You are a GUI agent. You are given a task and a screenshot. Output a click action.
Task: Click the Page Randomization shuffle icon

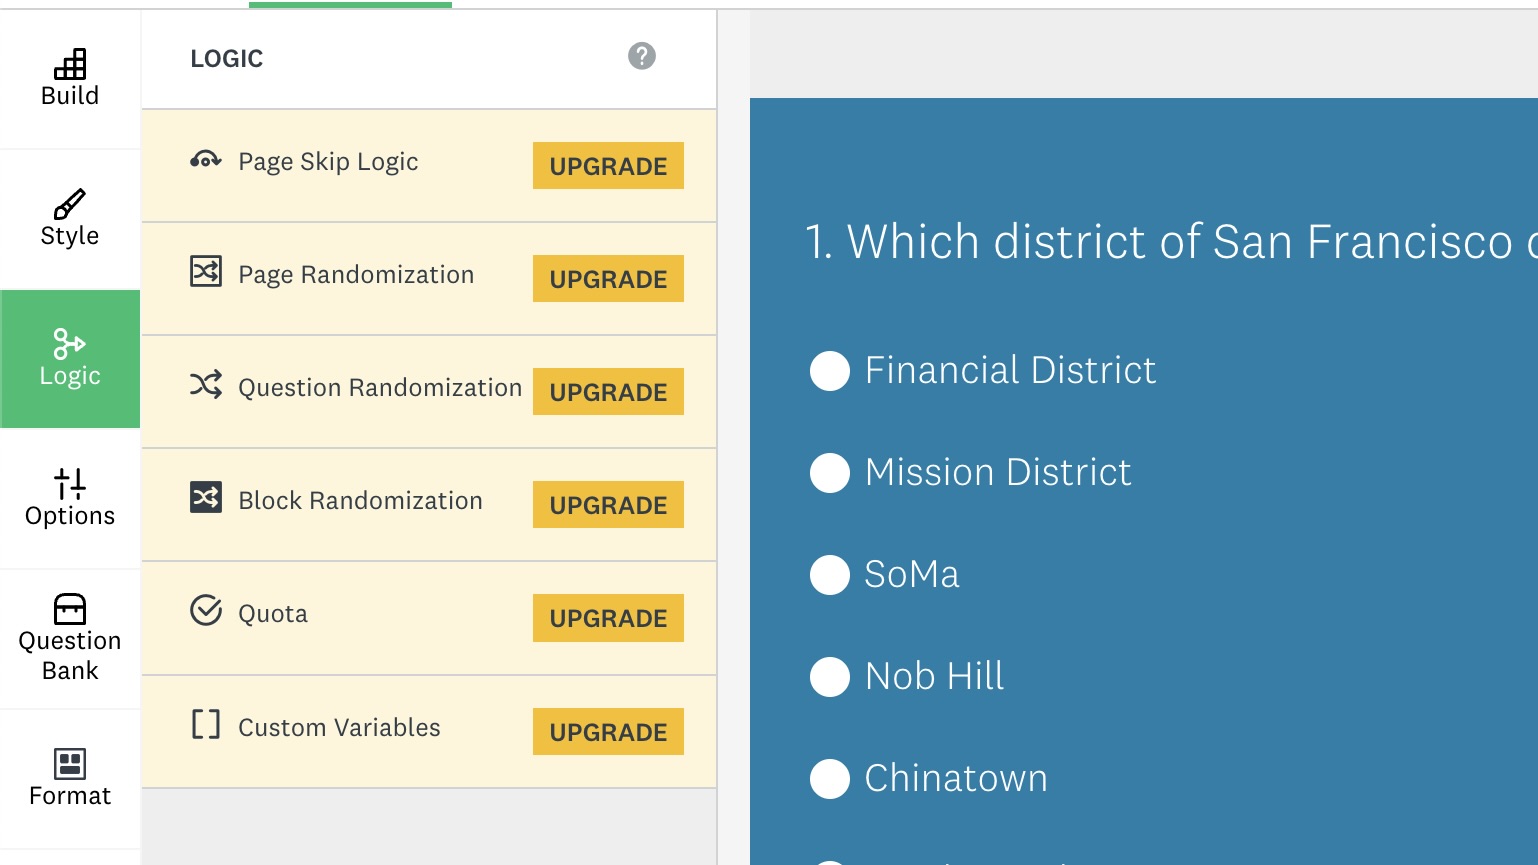(206, 271)
